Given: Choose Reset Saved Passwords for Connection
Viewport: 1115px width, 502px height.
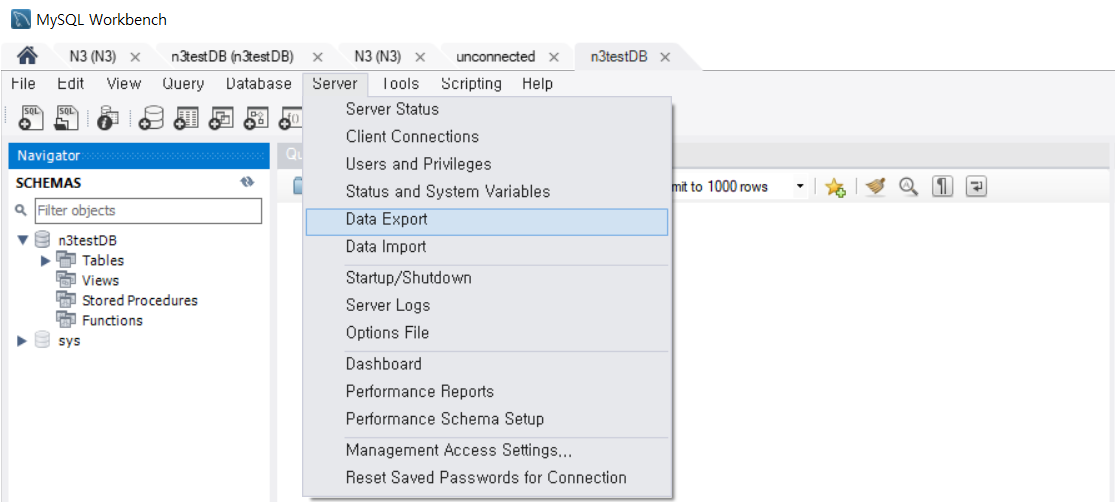Looking at the screenshot, I should tap(487, 478).
